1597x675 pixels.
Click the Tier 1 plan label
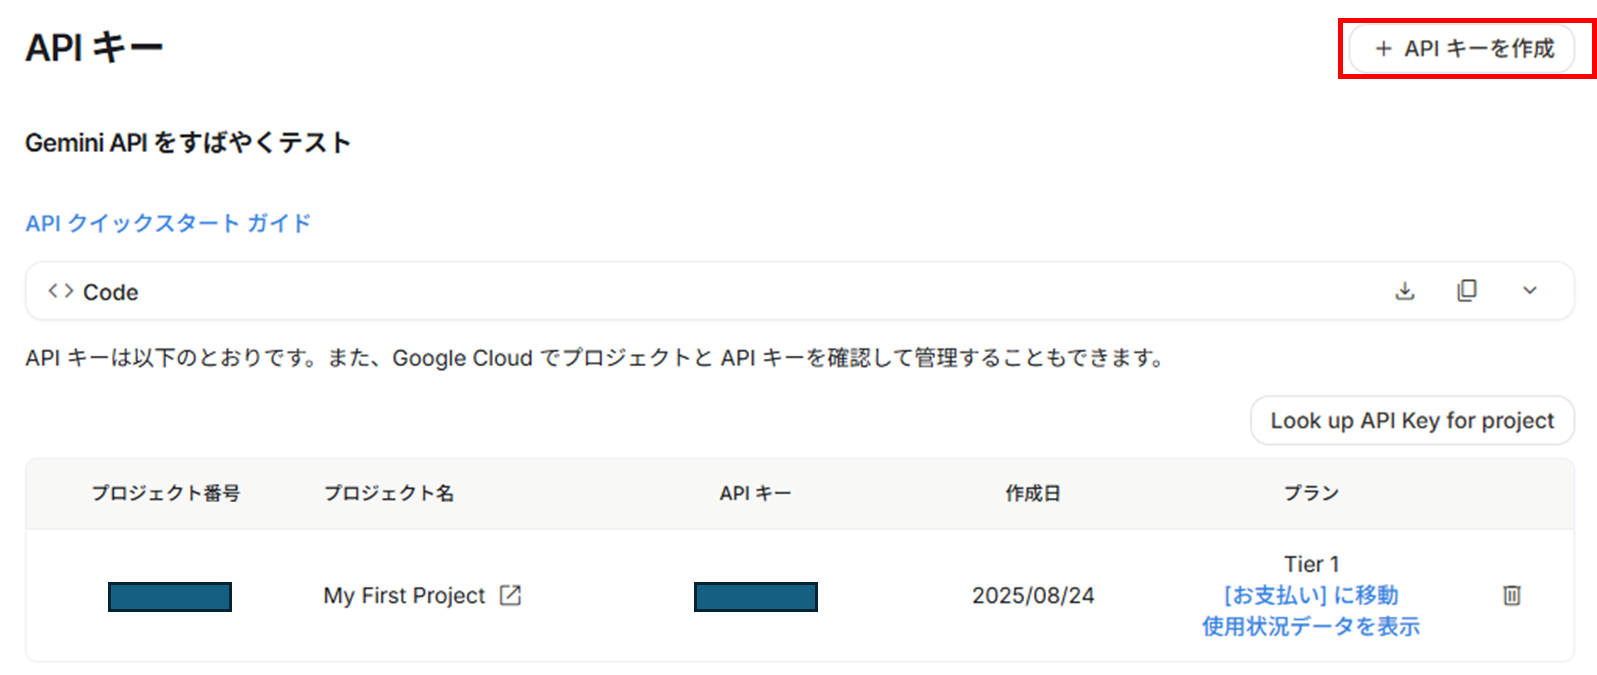tap(1311, 563)
